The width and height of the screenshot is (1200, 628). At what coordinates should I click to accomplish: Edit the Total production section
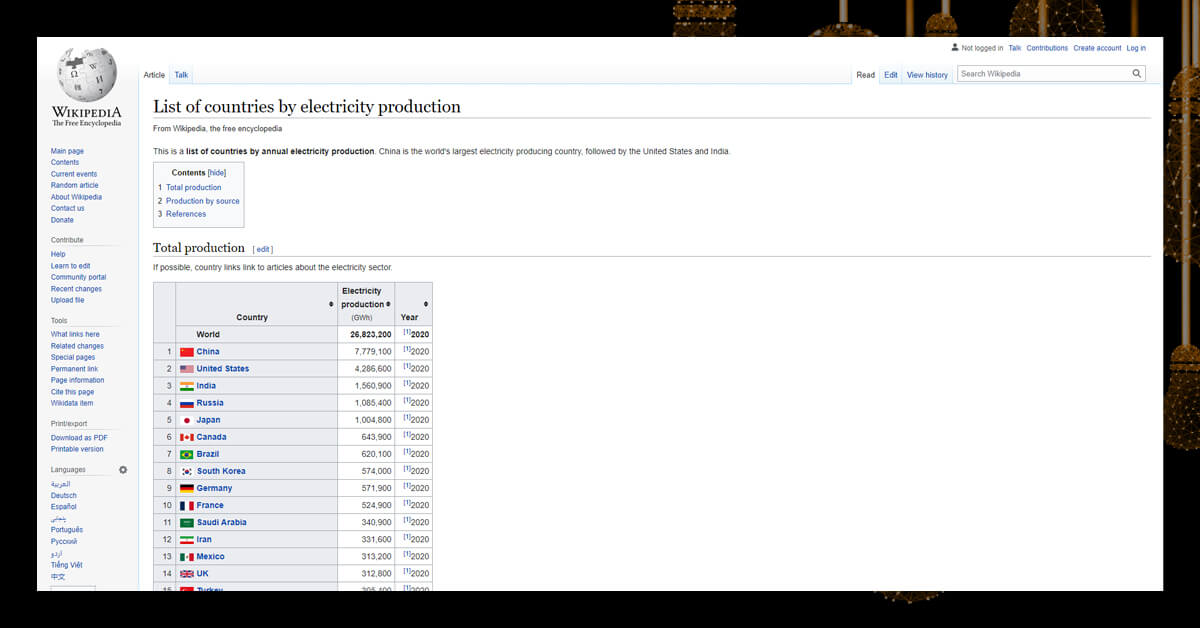pos(264,249)
